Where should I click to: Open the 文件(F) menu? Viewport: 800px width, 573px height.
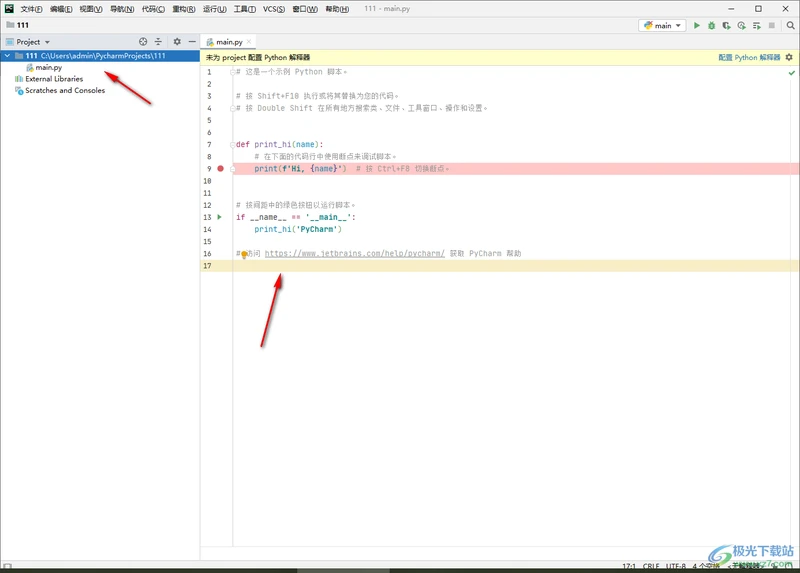[31, 9]
